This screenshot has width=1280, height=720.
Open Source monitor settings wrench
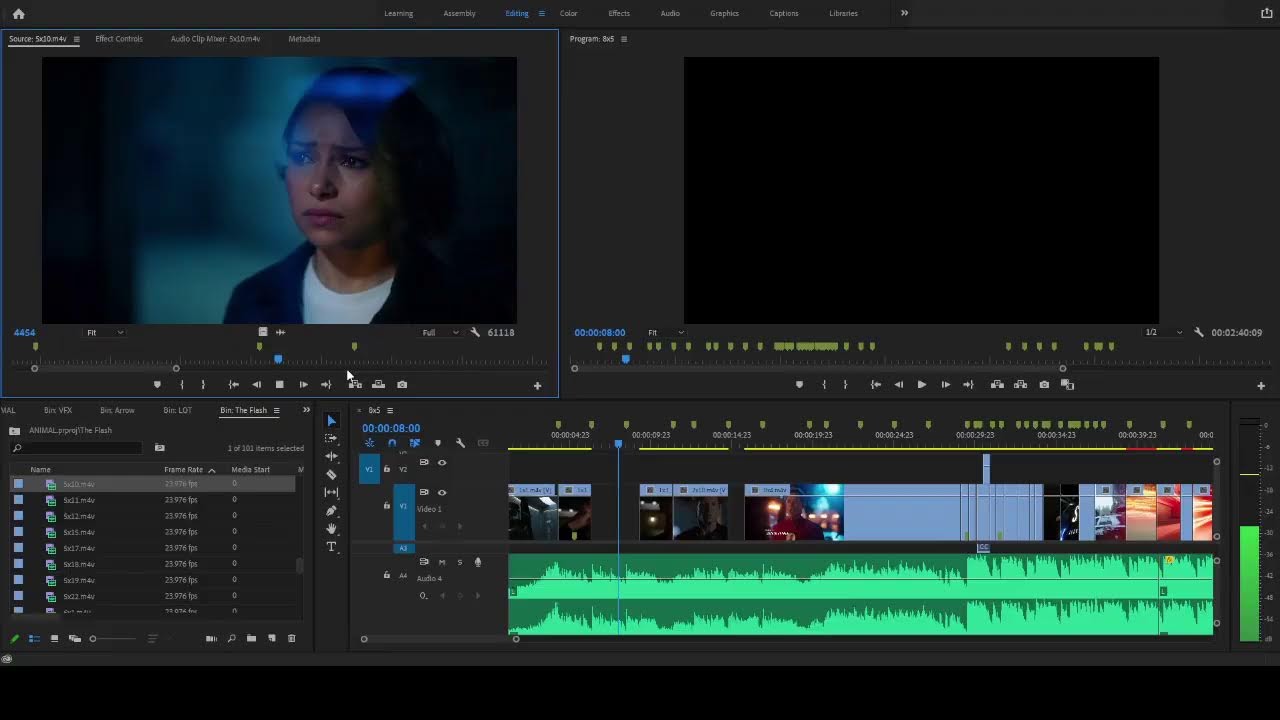[475, 332]
